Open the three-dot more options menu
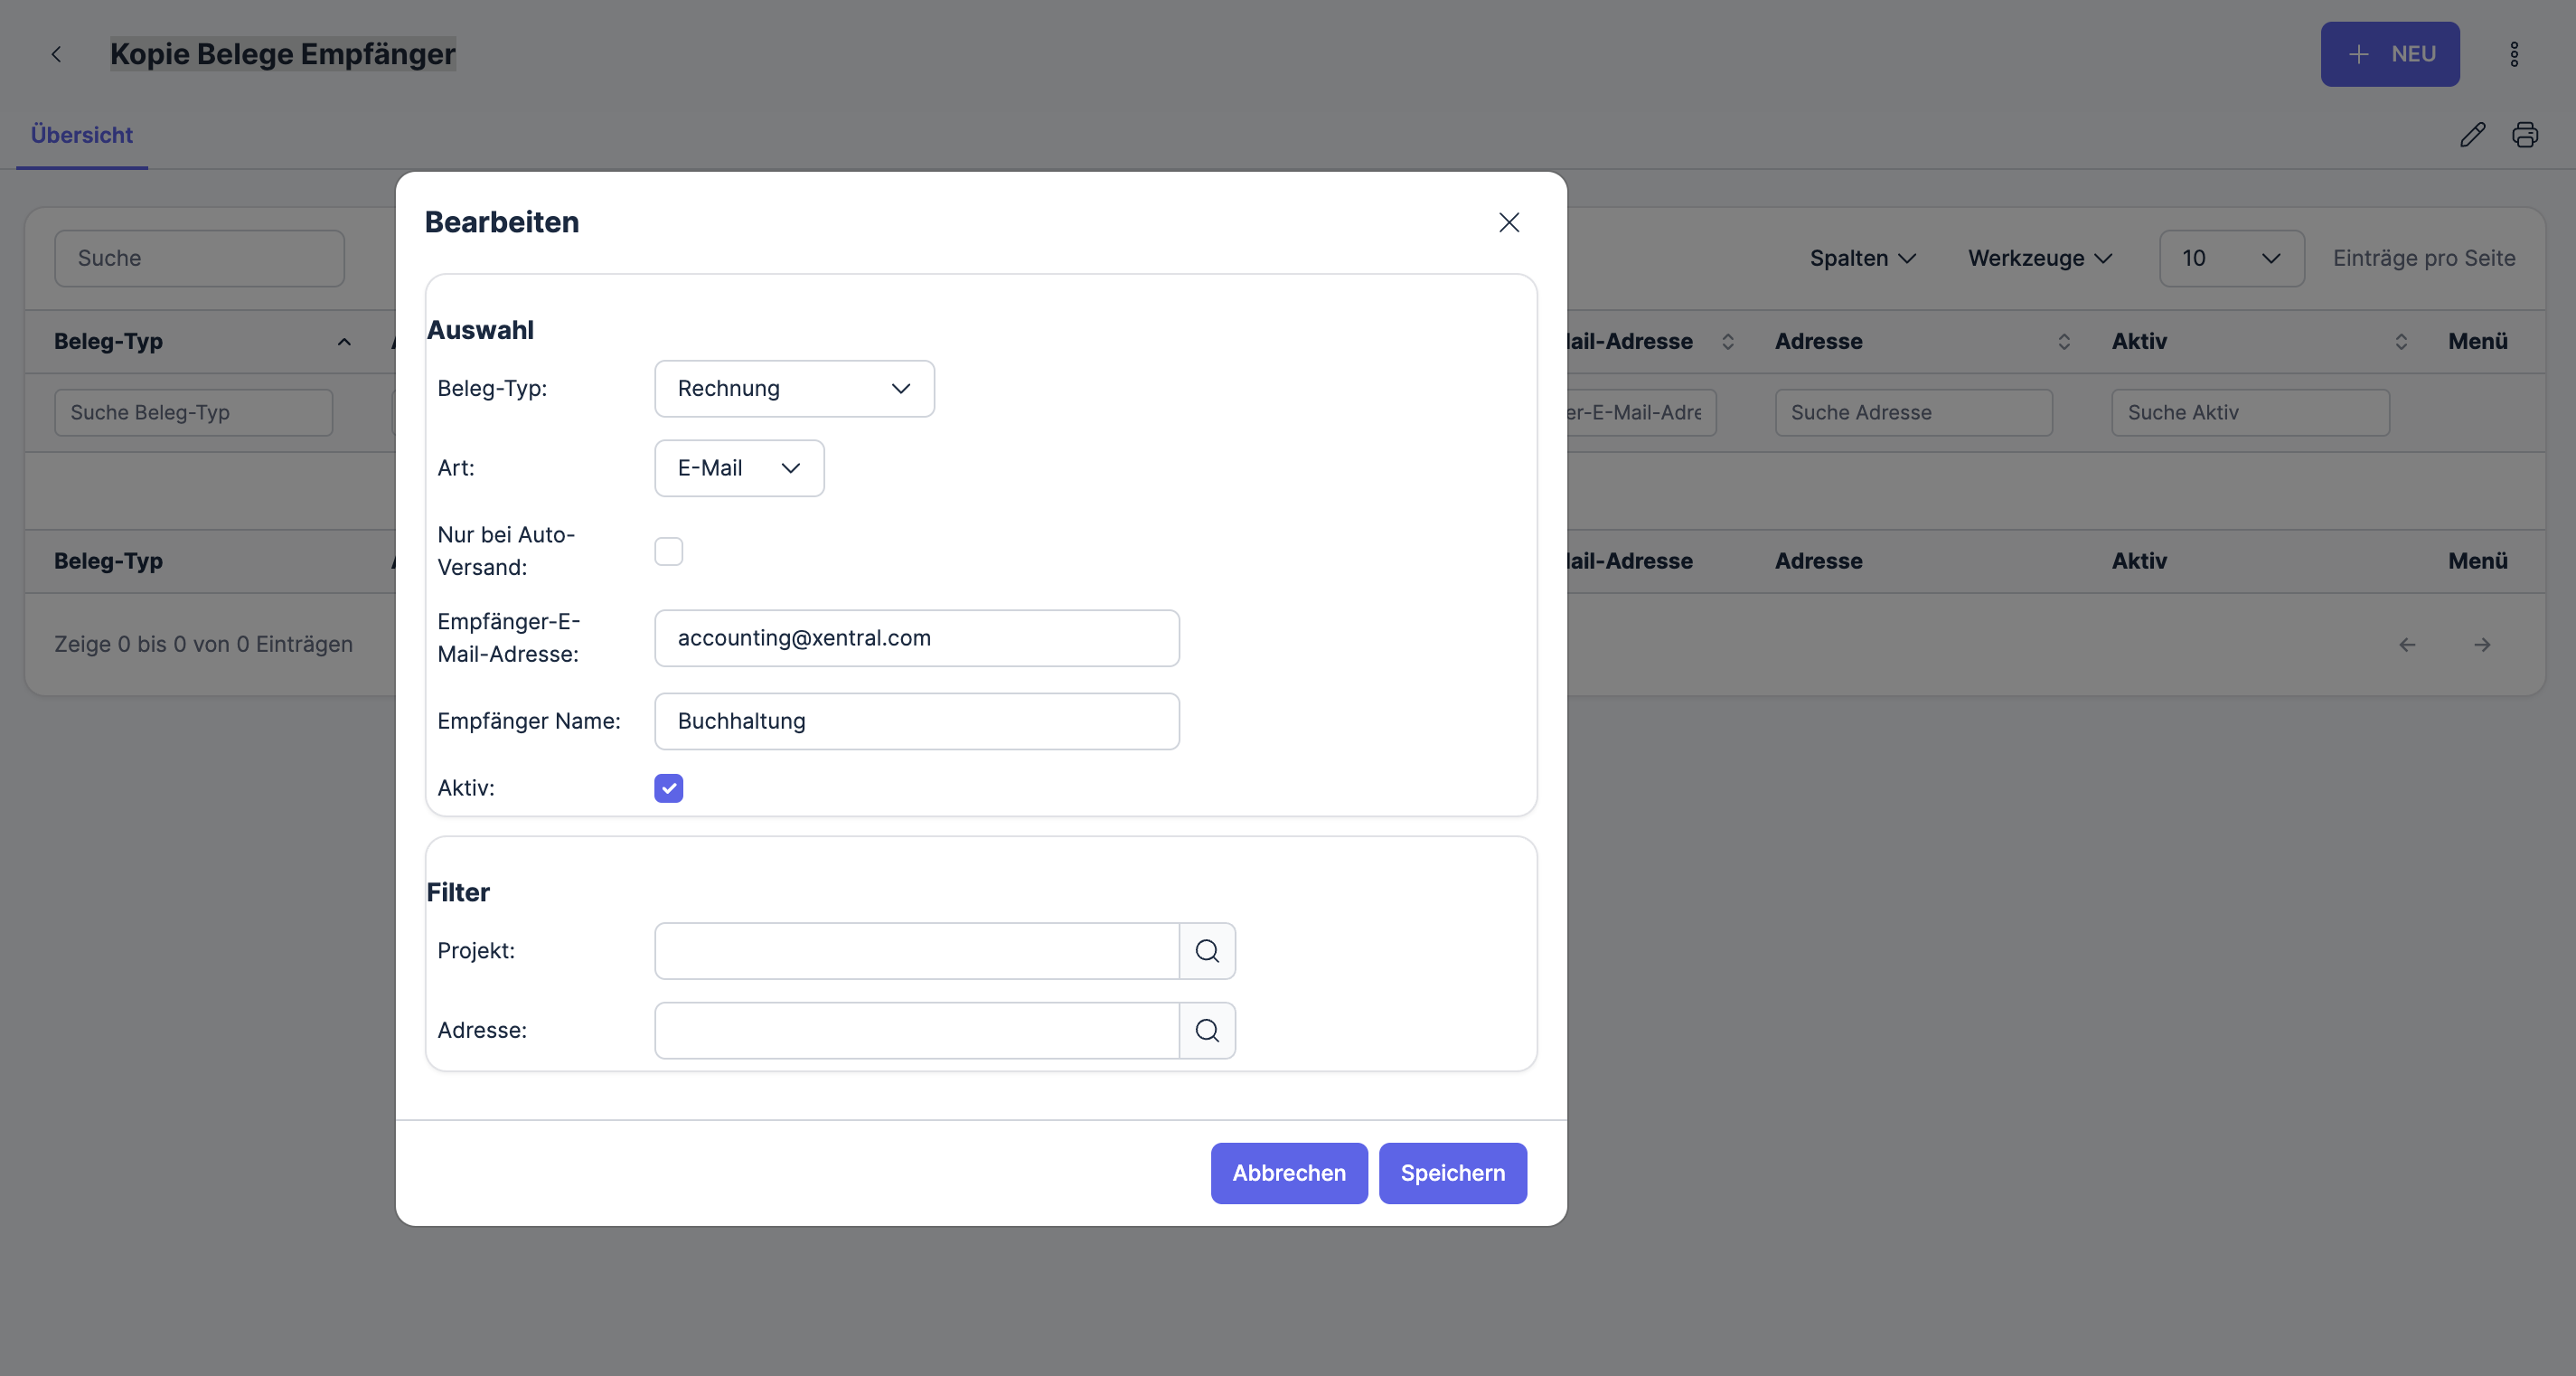 [x=2513, y=54]
